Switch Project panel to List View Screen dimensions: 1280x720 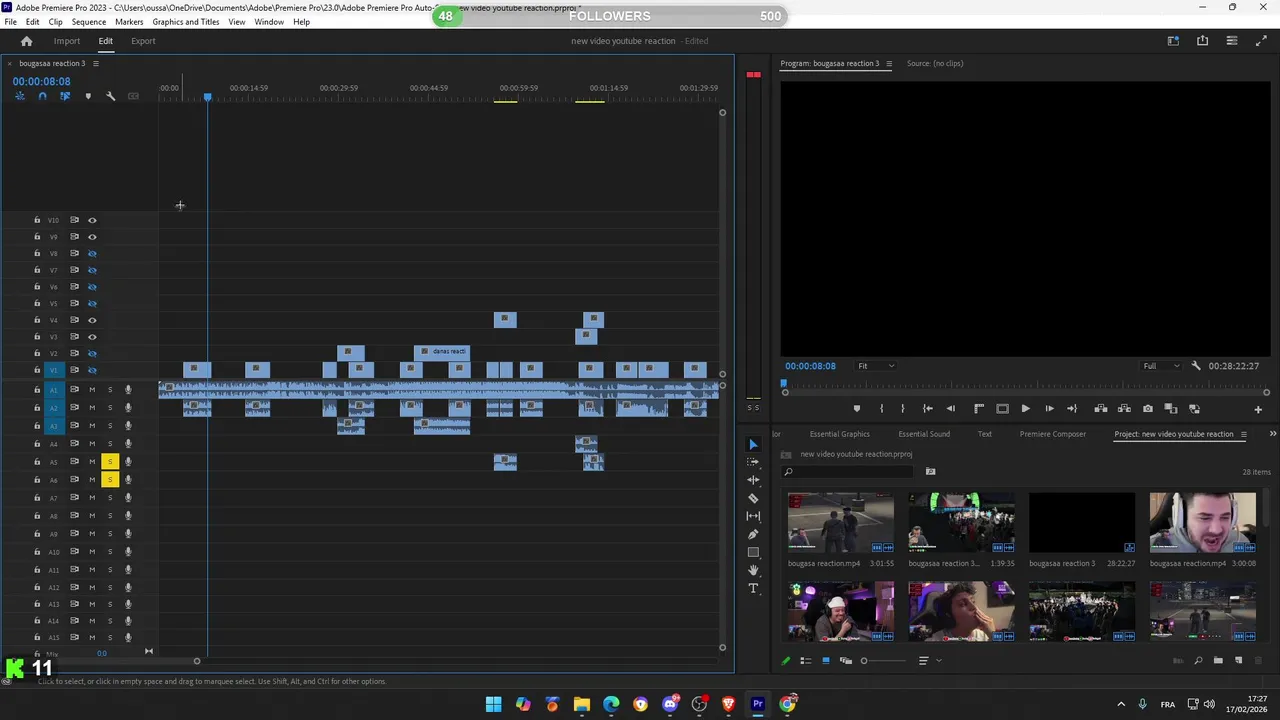coord(805,660)
